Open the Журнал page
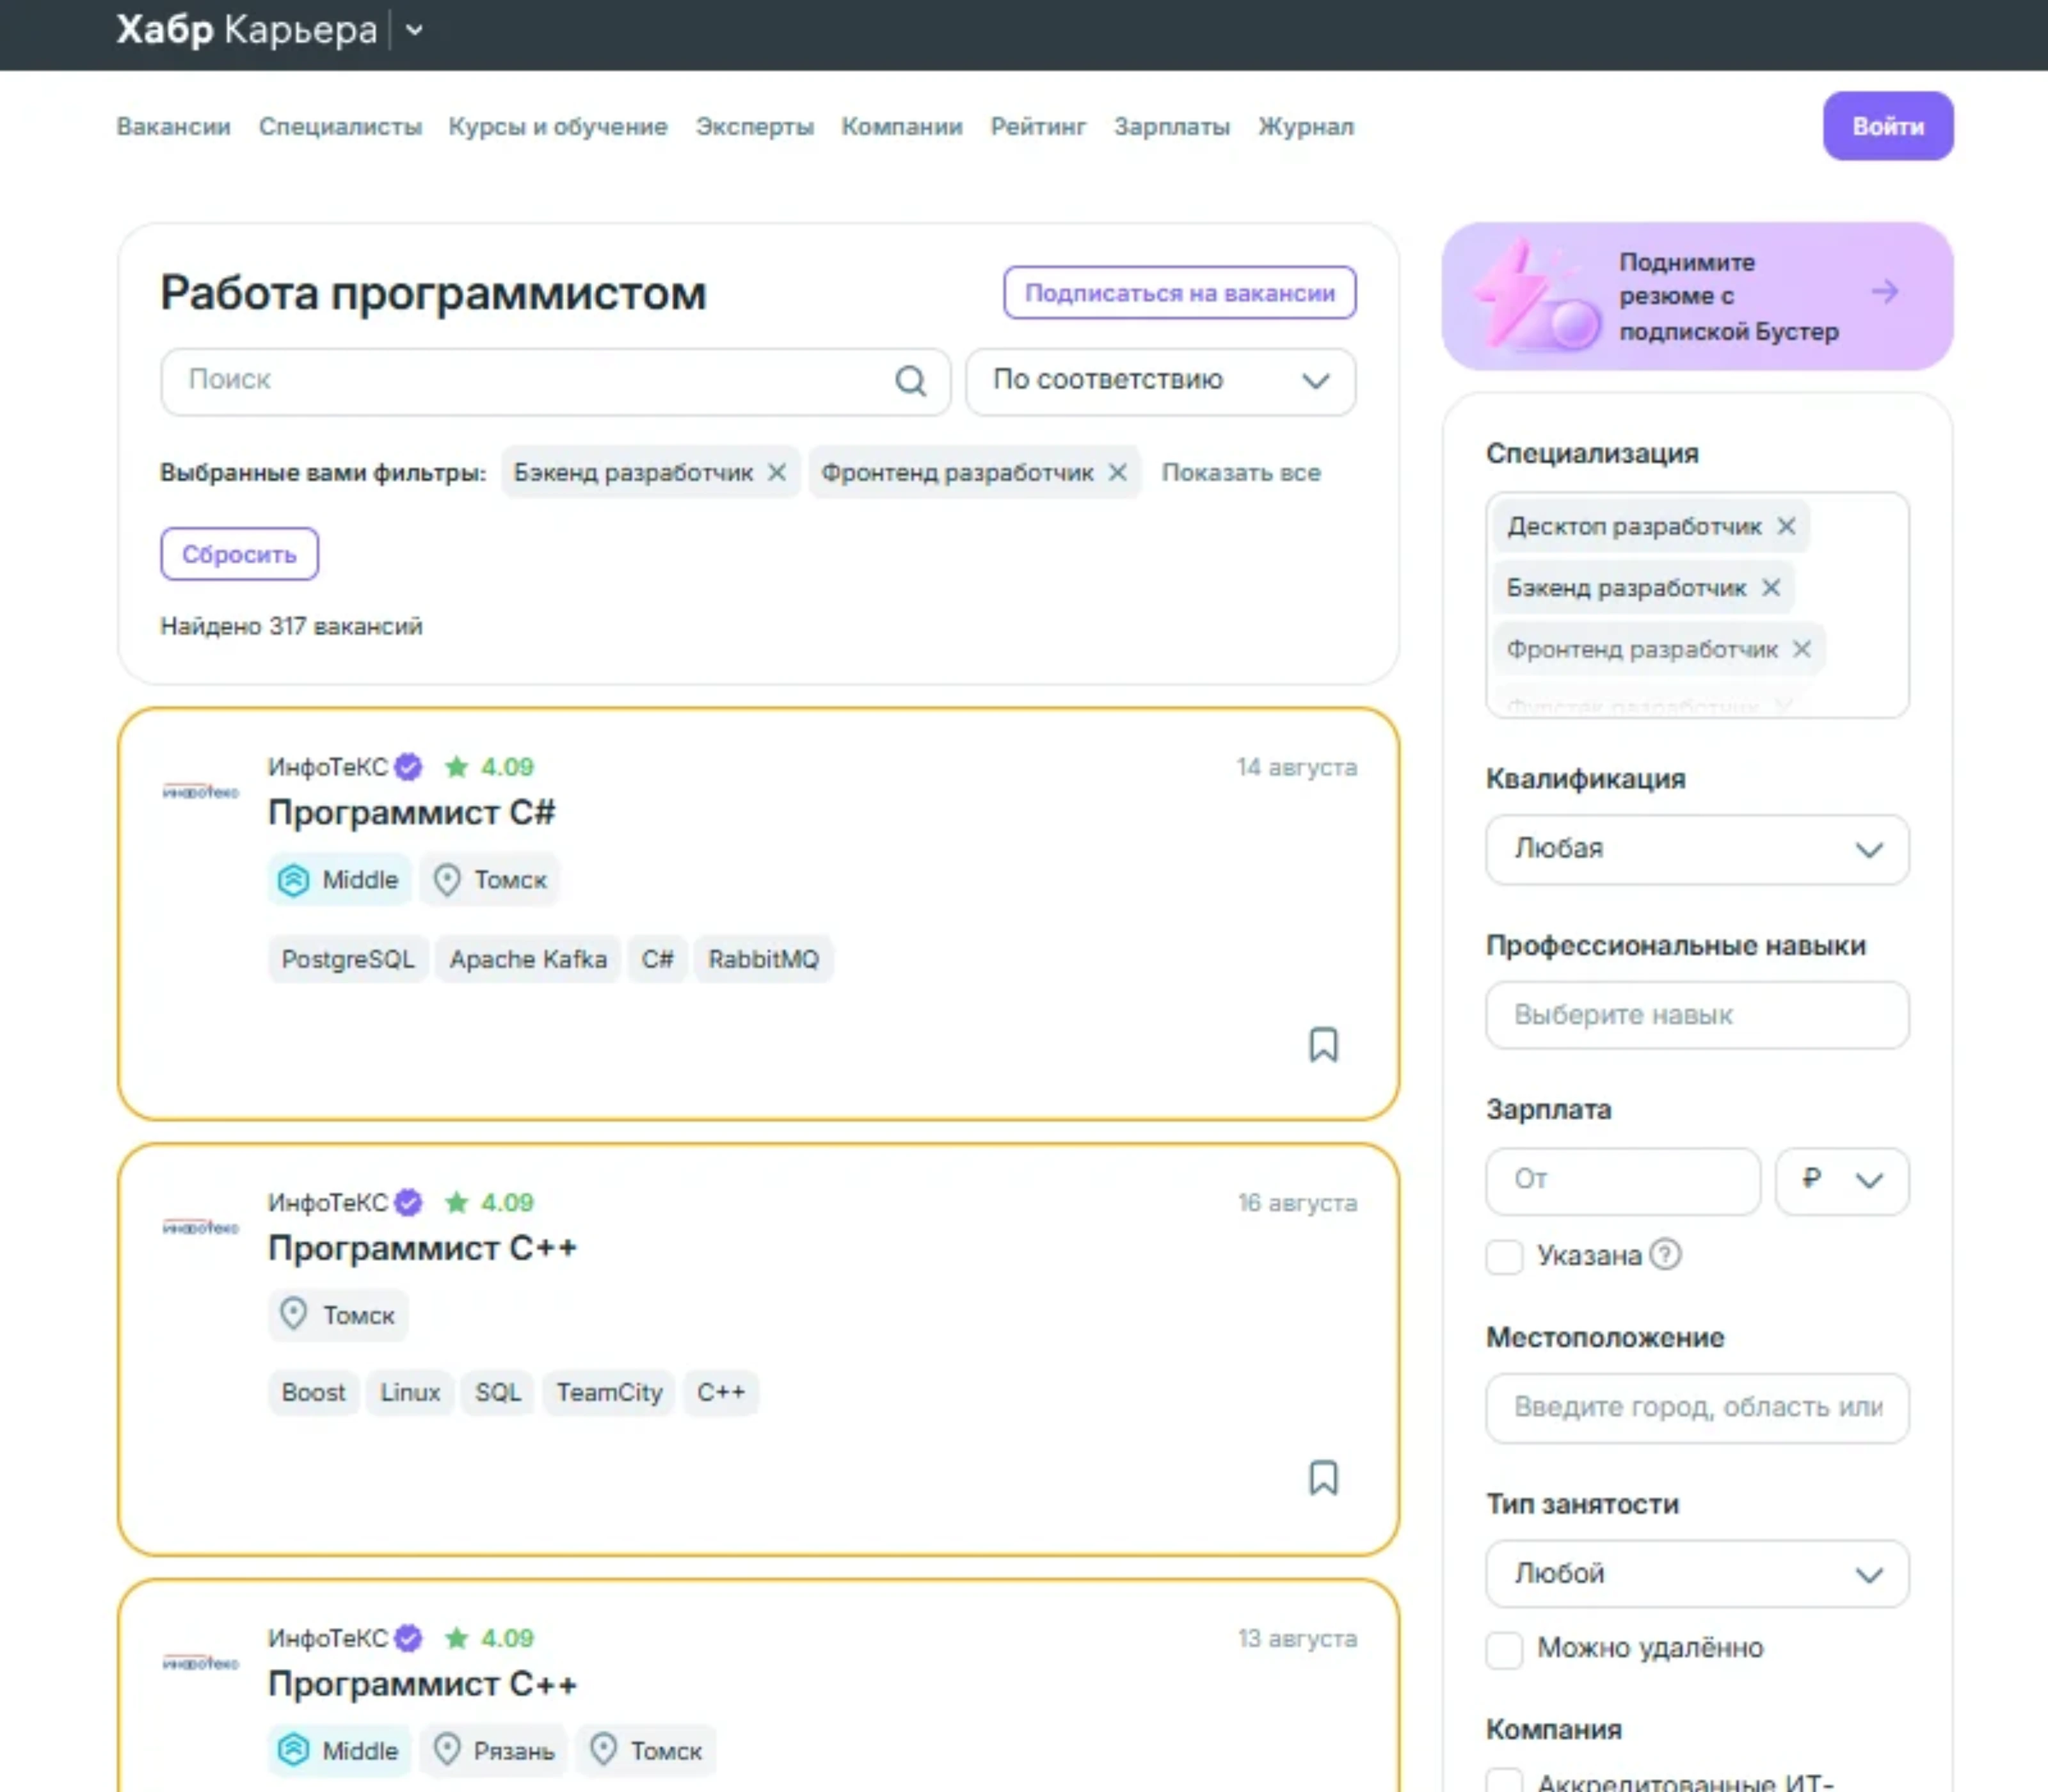This screenshot has width=2048, height=1792. [x=1306, y=127]
